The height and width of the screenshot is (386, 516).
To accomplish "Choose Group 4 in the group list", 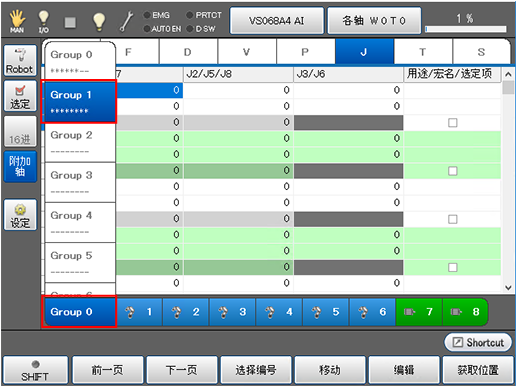I will point(80,223).
